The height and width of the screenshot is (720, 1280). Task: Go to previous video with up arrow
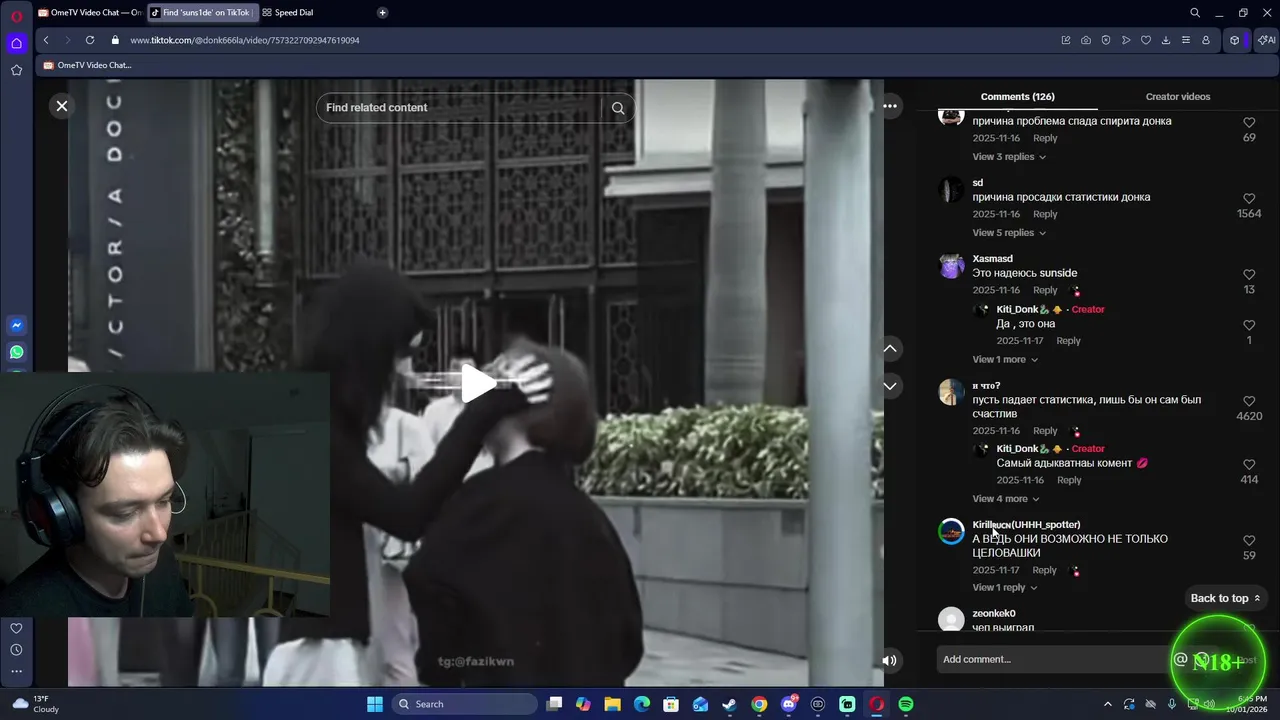coord(890,348)
